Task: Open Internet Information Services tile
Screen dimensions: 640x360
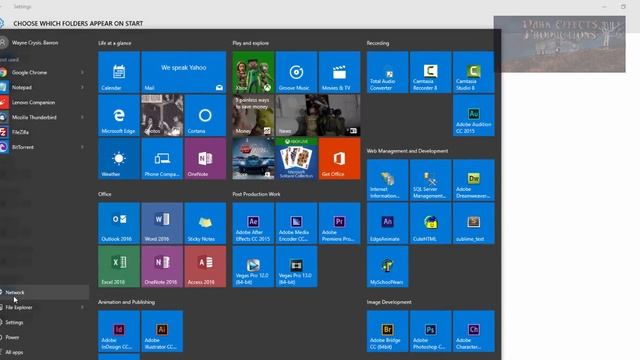Action: click(387, 180)
